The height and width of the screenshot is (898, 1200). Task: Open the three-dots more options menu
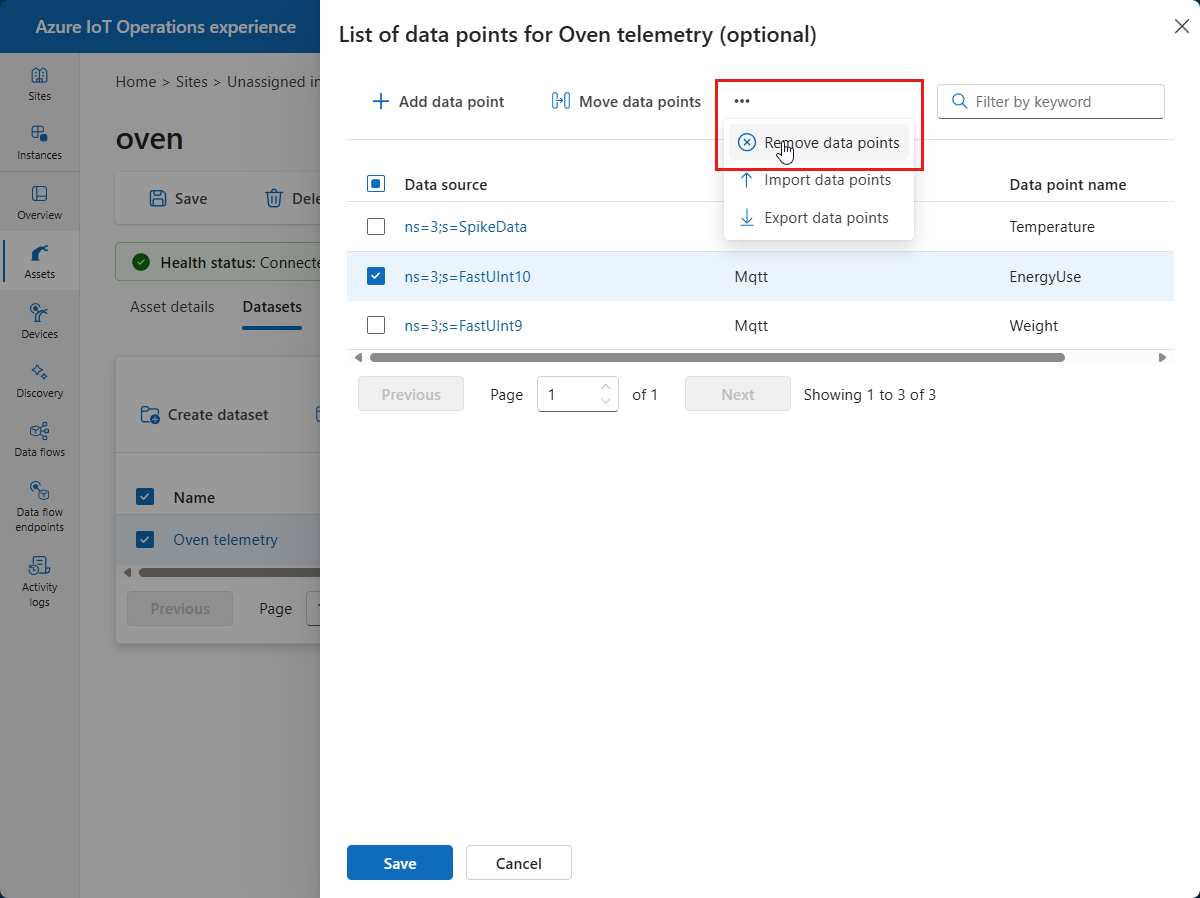click(741, 101)
